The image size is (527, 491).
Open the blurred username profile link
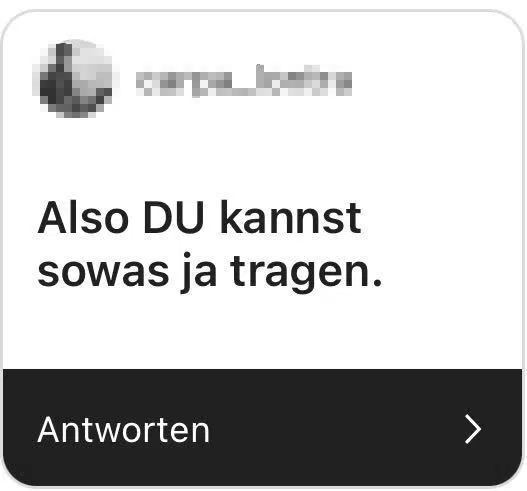click(x=244, y=81)
